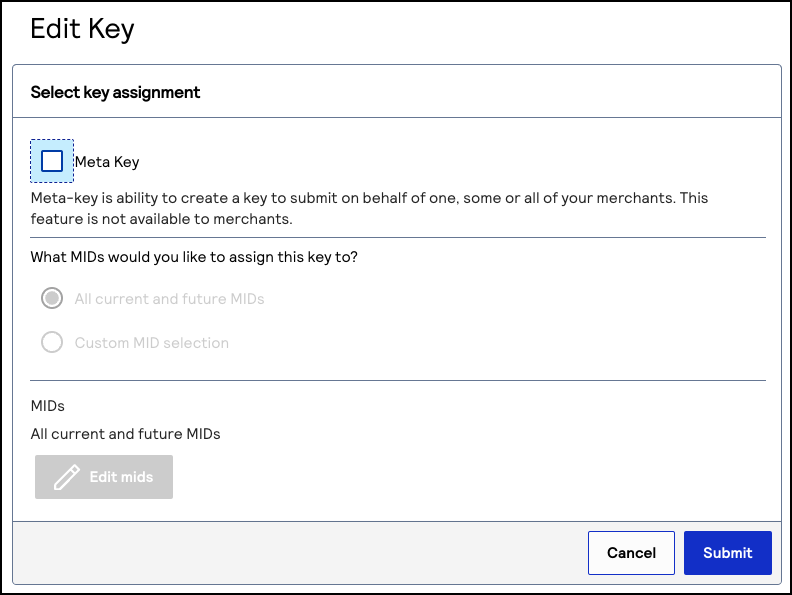This screenshot has height=595, width=792.
Task: Submit the key assignment
Action: click(x=727, y=553)
